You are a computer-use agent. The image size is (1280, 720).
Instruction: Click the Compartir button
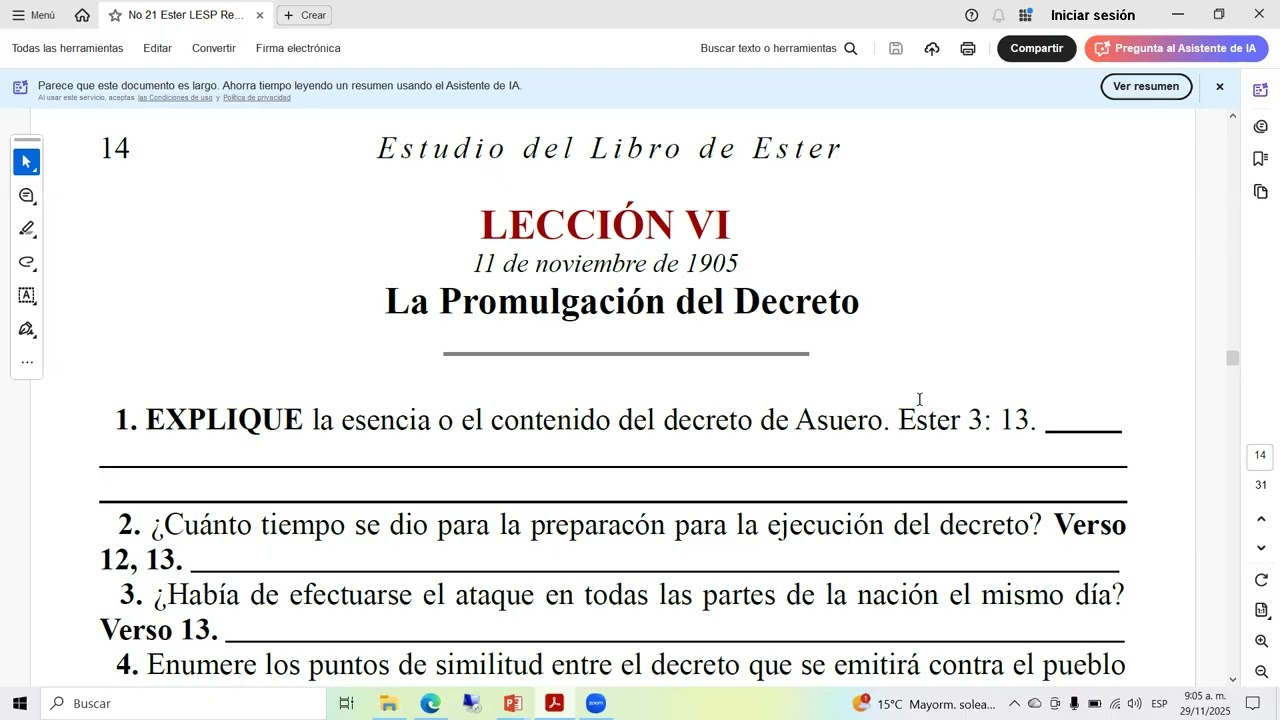pos(1037,48)
